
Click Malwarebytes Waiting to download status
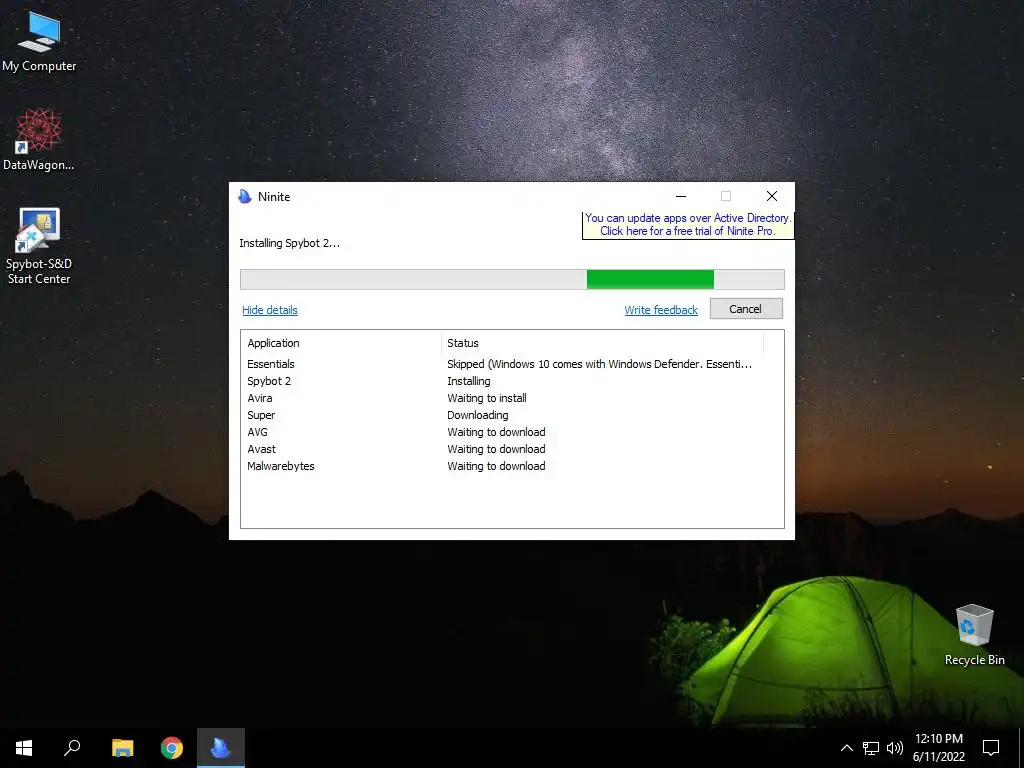coord(496,466)
